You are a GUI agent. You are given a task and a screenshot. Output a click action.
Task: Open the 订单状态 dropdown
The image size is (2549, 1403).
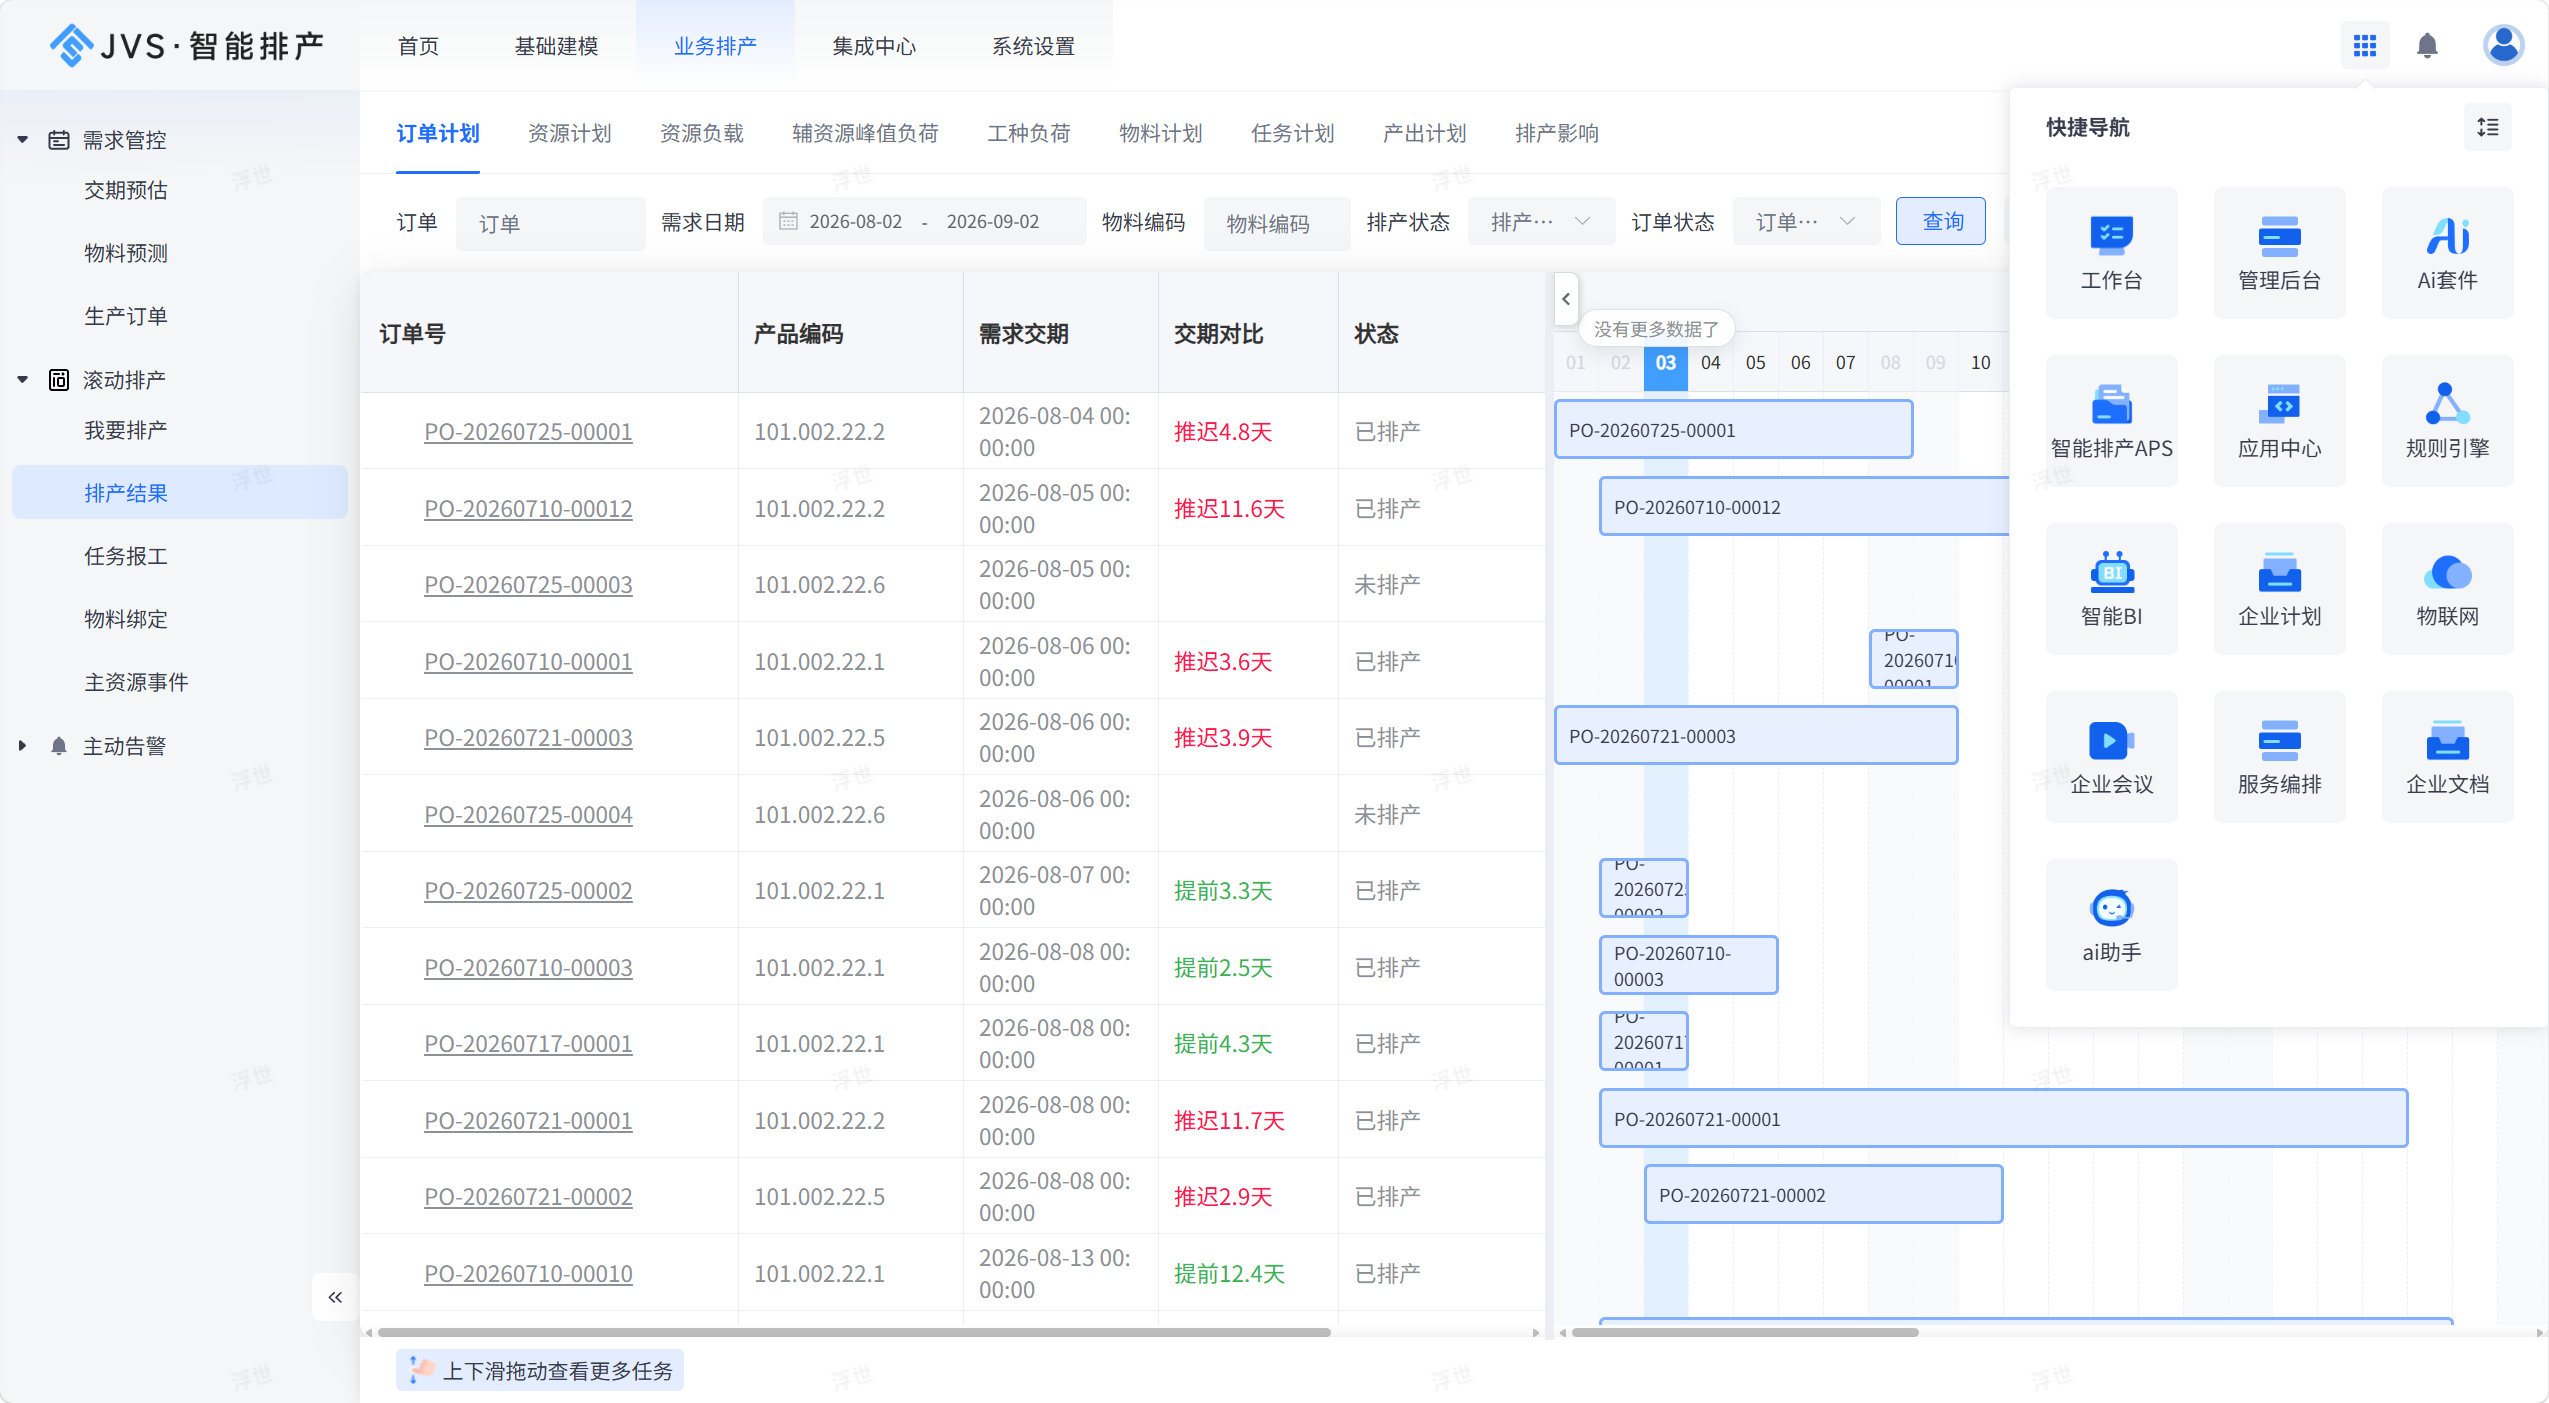coord(1805,222)
